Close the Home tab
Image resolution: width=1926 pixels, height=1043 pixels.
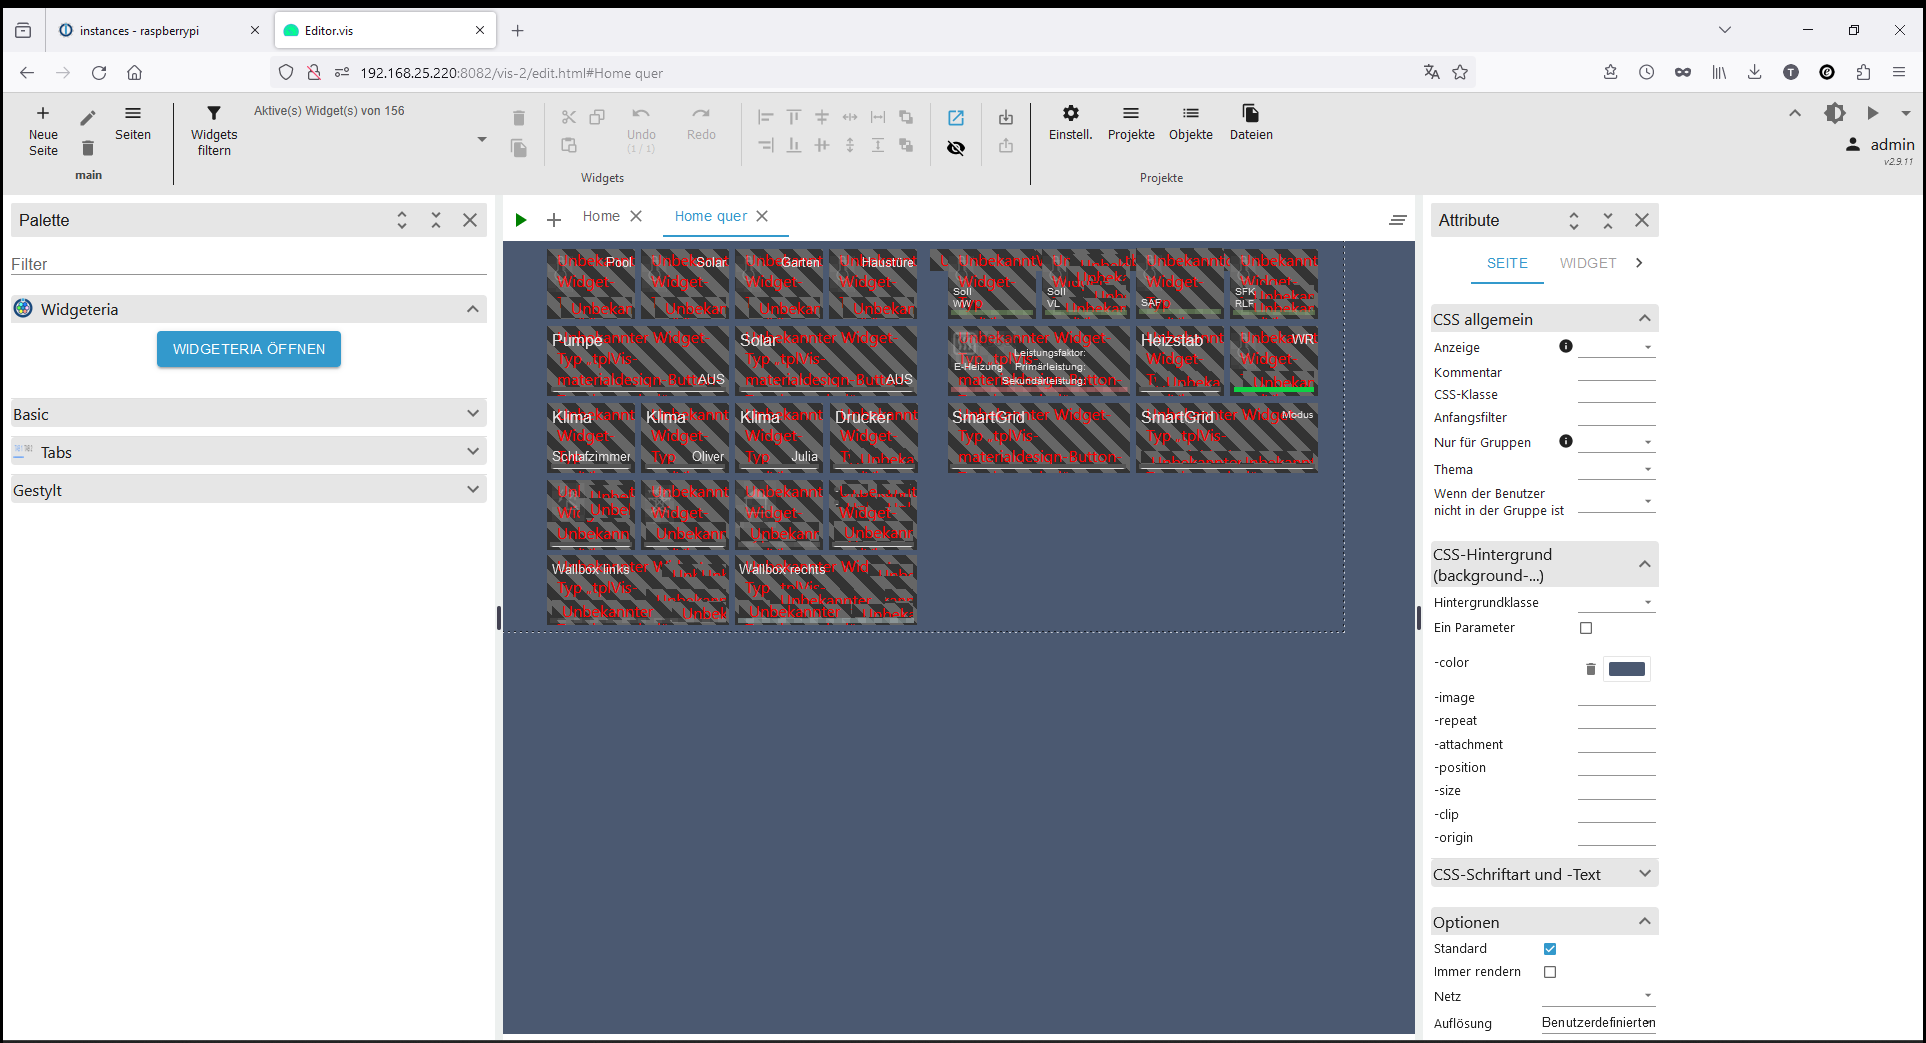pos(636,216)
